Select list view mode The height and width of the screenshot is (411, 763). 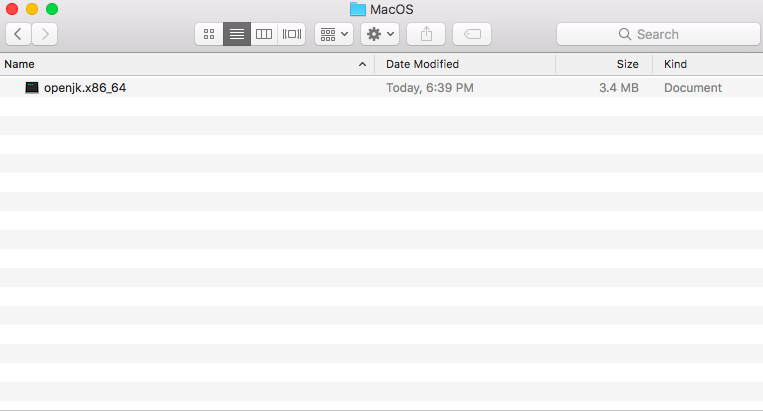[x=237, y=34]
